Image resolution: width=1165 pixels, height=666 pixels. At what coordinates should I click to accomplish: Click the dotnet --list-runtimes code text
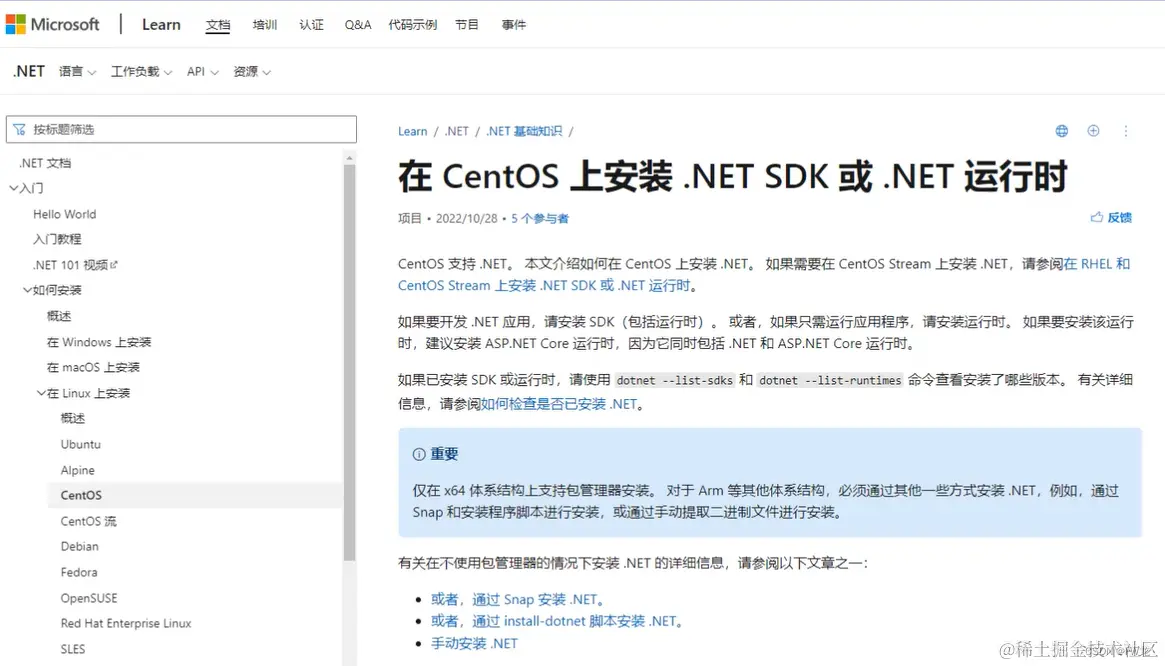tap(830, 381)
